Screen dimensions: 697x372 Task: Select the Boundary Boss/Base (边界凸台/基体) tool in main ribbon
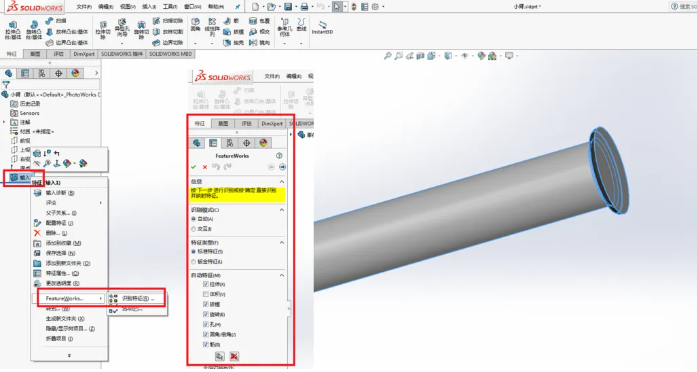pyautogui.click(x=67, y=43)
